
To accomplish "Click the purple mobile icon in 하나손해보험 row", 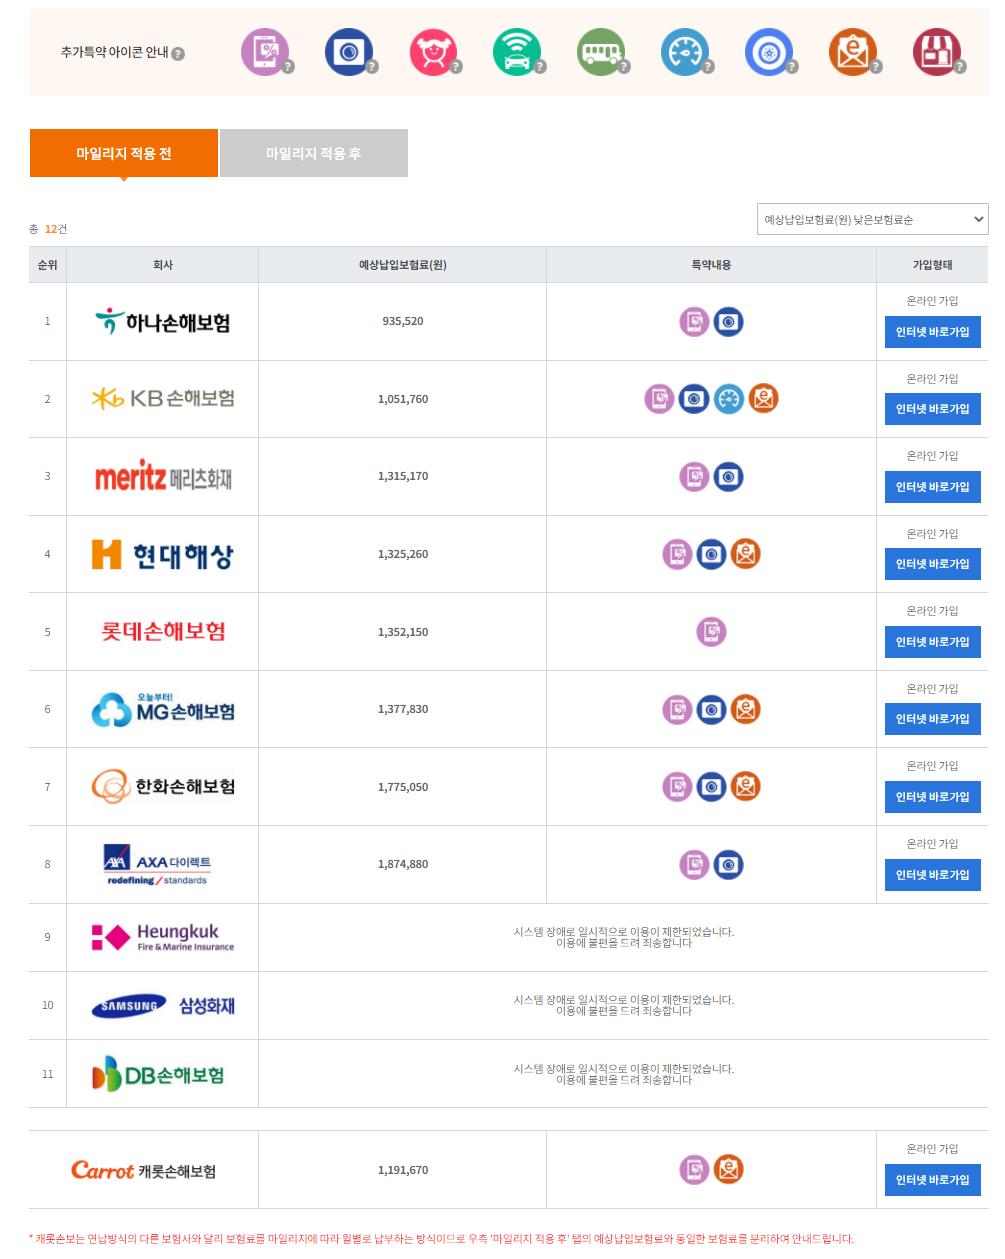I will pyautogui.click(x=694, y=322).
